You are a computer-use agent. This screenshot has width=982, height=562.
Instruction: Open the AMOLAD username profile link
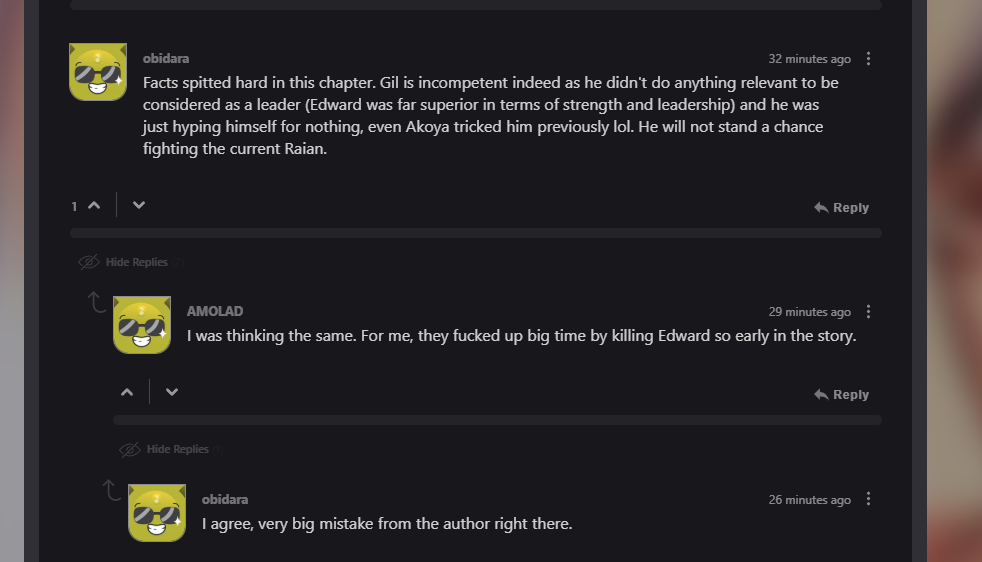pyautogui.click(x=215, y=311)
